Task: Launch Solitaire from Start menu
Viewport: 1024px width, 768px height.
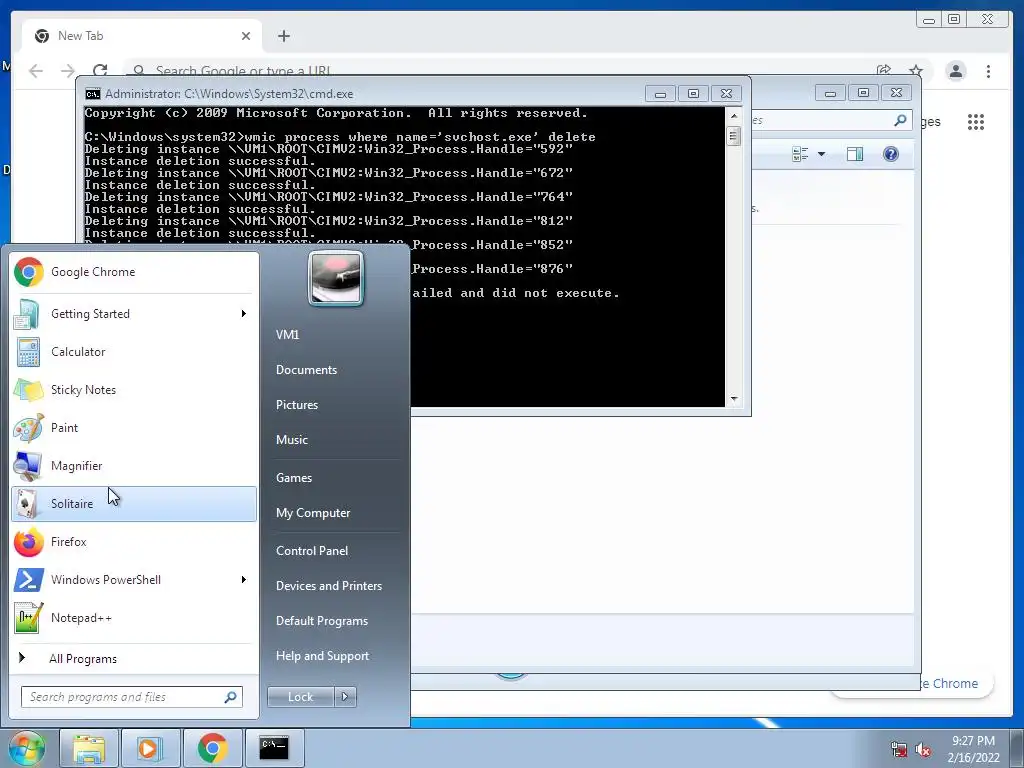Action: [134, 504]
